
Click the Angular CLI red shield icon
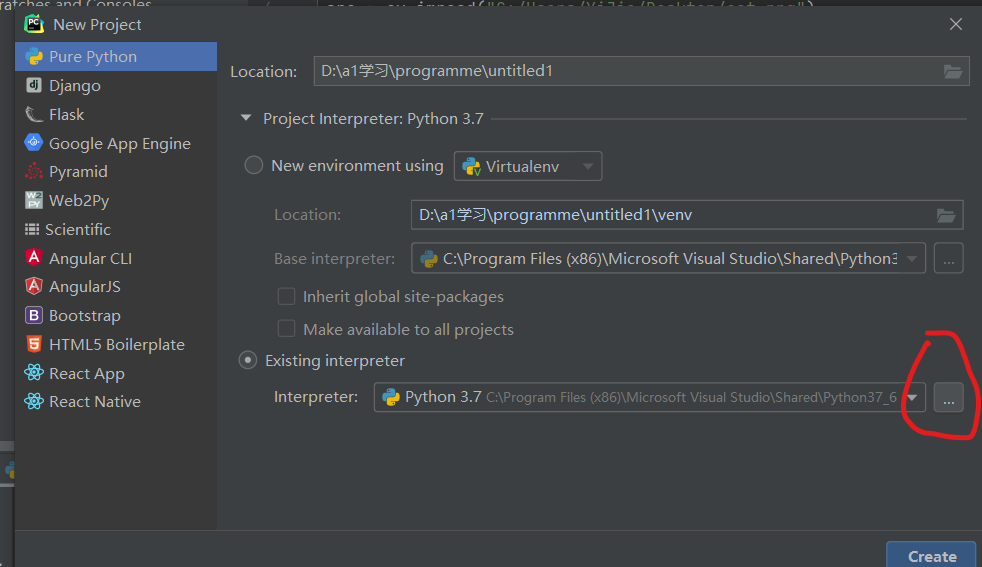coord(34,257)
